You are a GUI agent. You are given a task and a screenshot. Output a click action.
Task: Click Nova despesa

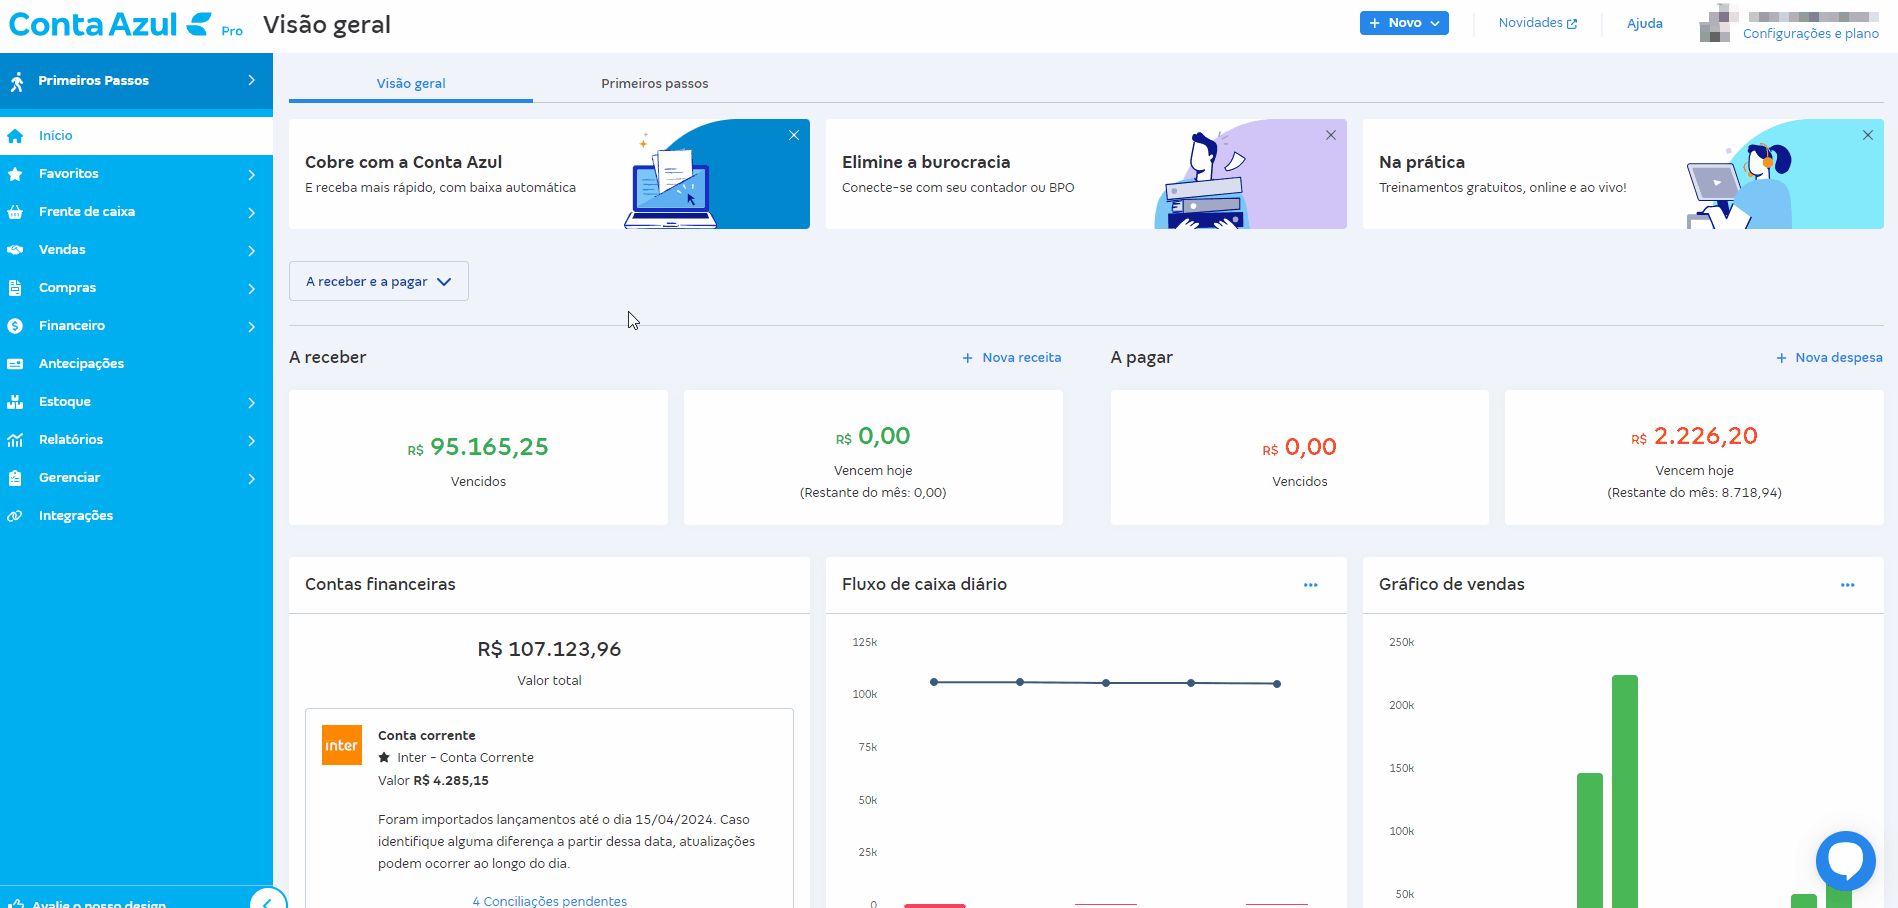click(1829, 358)
